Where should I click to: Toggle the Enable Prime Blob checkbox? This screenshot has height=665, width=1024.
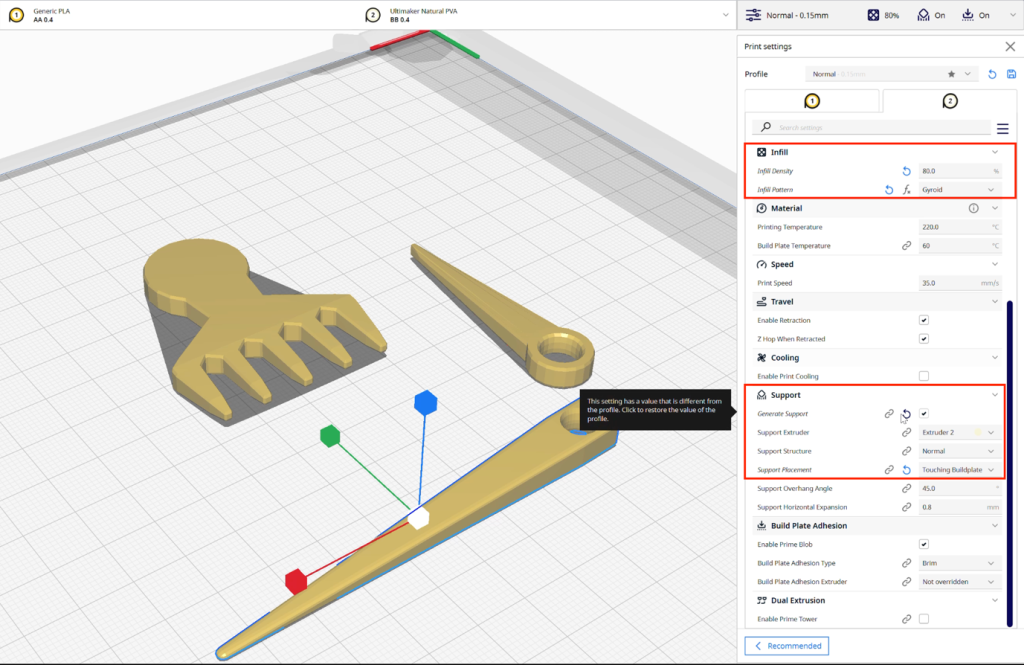(x=923, y=544)
